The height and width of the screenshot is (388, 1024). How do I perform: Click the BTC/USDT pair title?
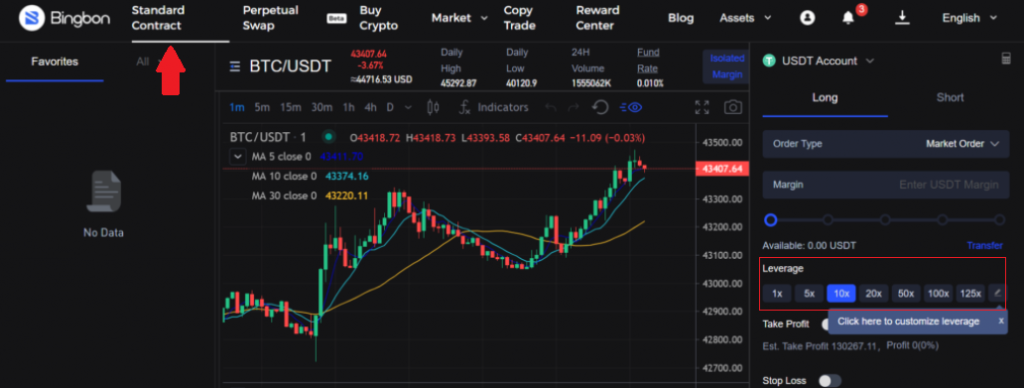[291, 66]
